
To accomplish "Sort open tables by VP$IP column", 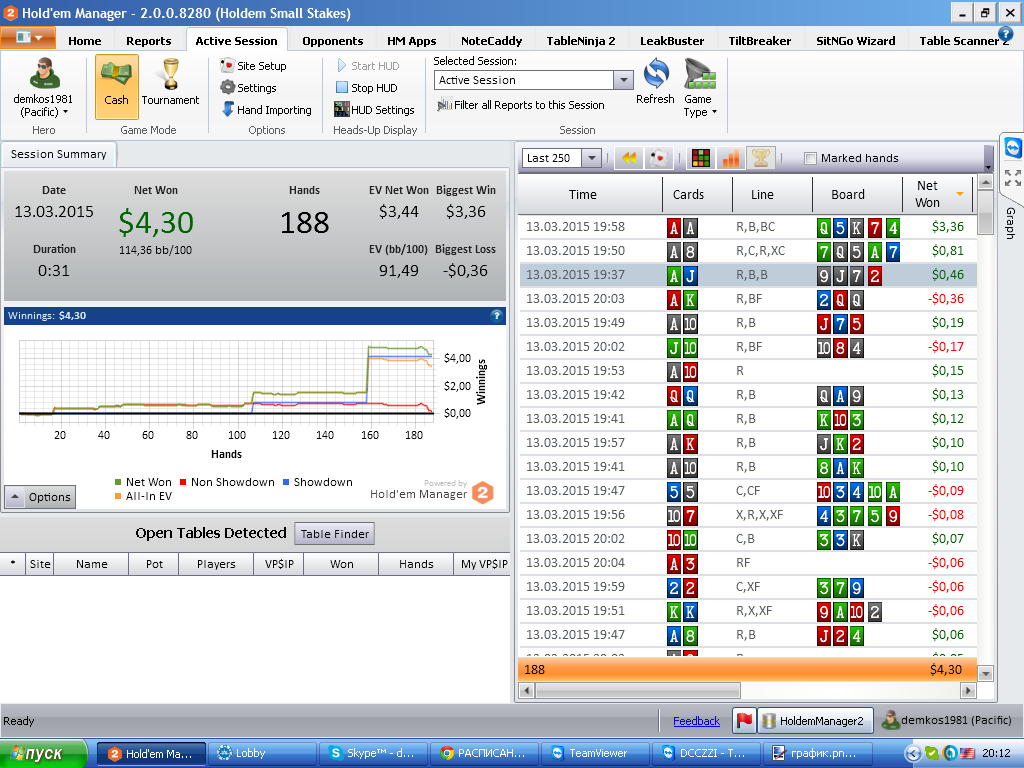I will tap(279, 564).
